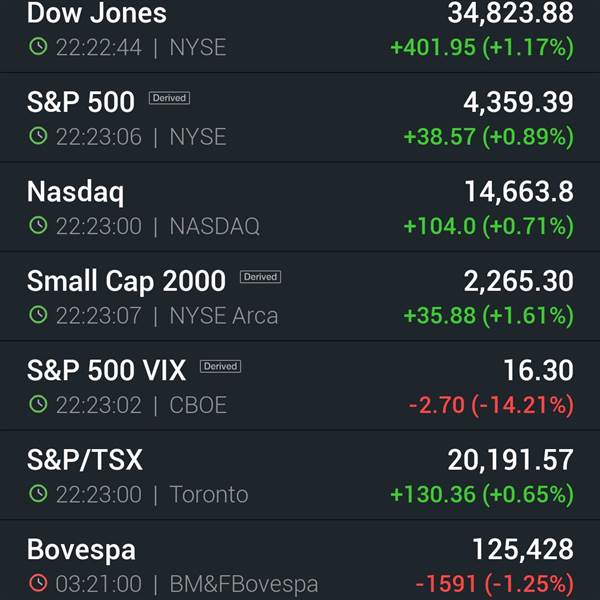Select the S&P 500 price 4,359.39
This screenshot has height=600, width=600.
coord(518,103)
